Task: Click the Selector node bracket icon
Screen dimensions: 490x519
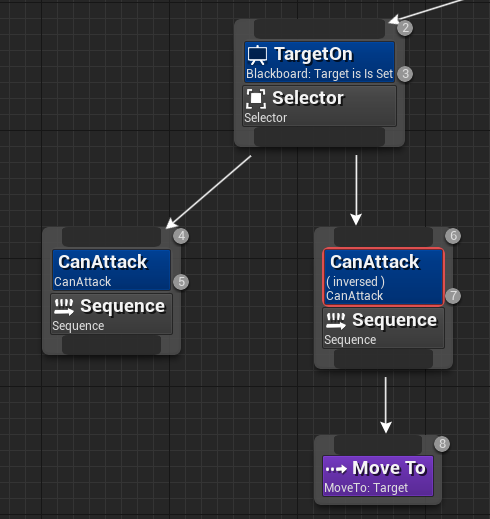Action: click(256, 98)
